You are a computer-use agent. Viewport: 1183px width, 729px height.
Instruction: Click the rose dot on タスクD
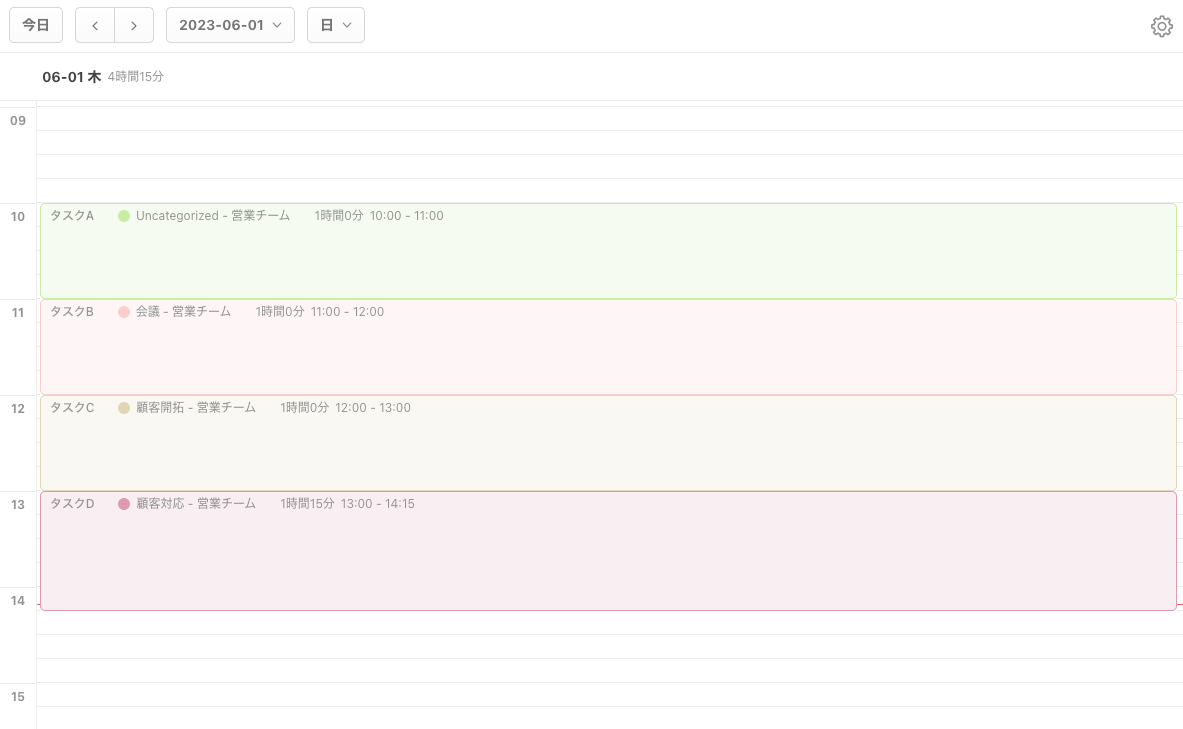pyautogui.click(x=124, y=504)
